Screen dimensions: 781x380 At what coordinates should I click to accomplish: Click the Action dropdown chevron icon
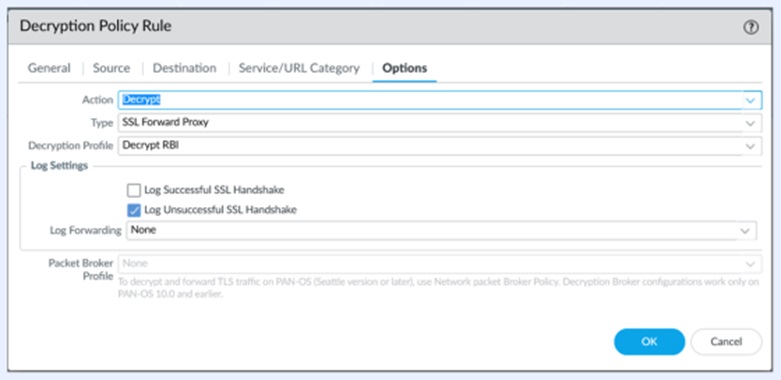[750, 100]
